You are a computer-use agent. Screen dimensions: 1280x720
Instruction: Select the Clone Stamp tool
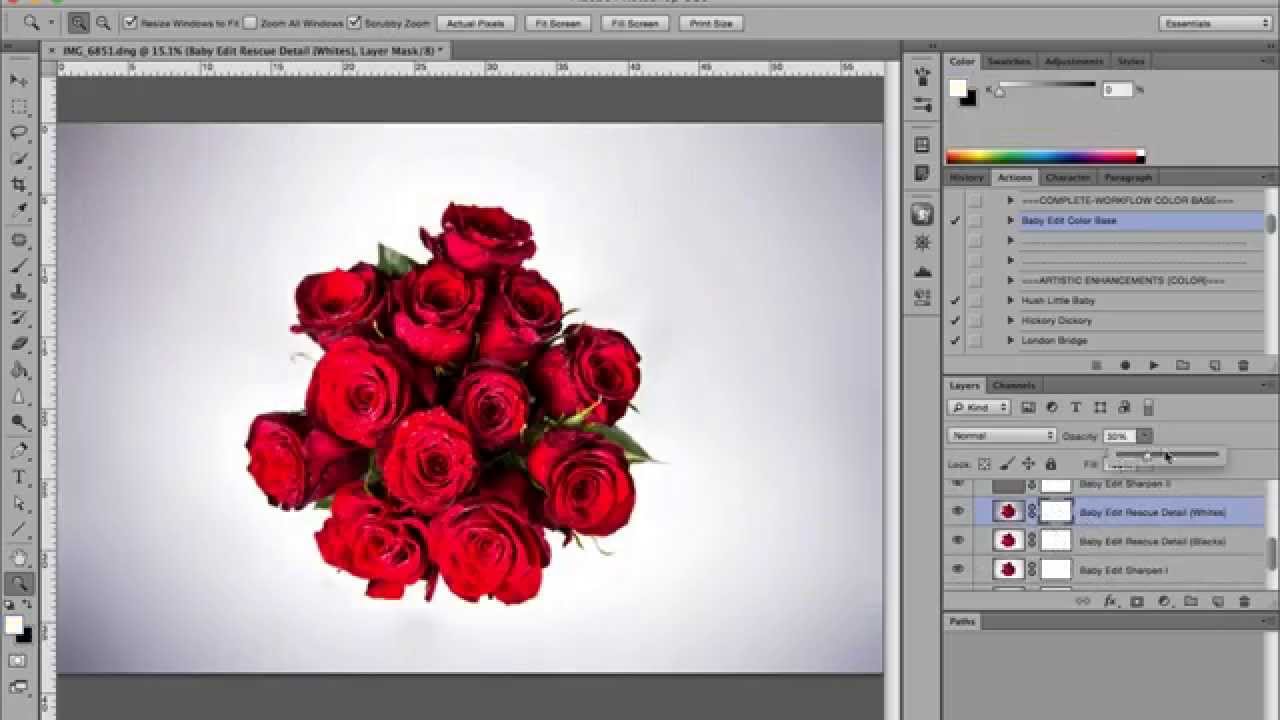coord(19,292)
